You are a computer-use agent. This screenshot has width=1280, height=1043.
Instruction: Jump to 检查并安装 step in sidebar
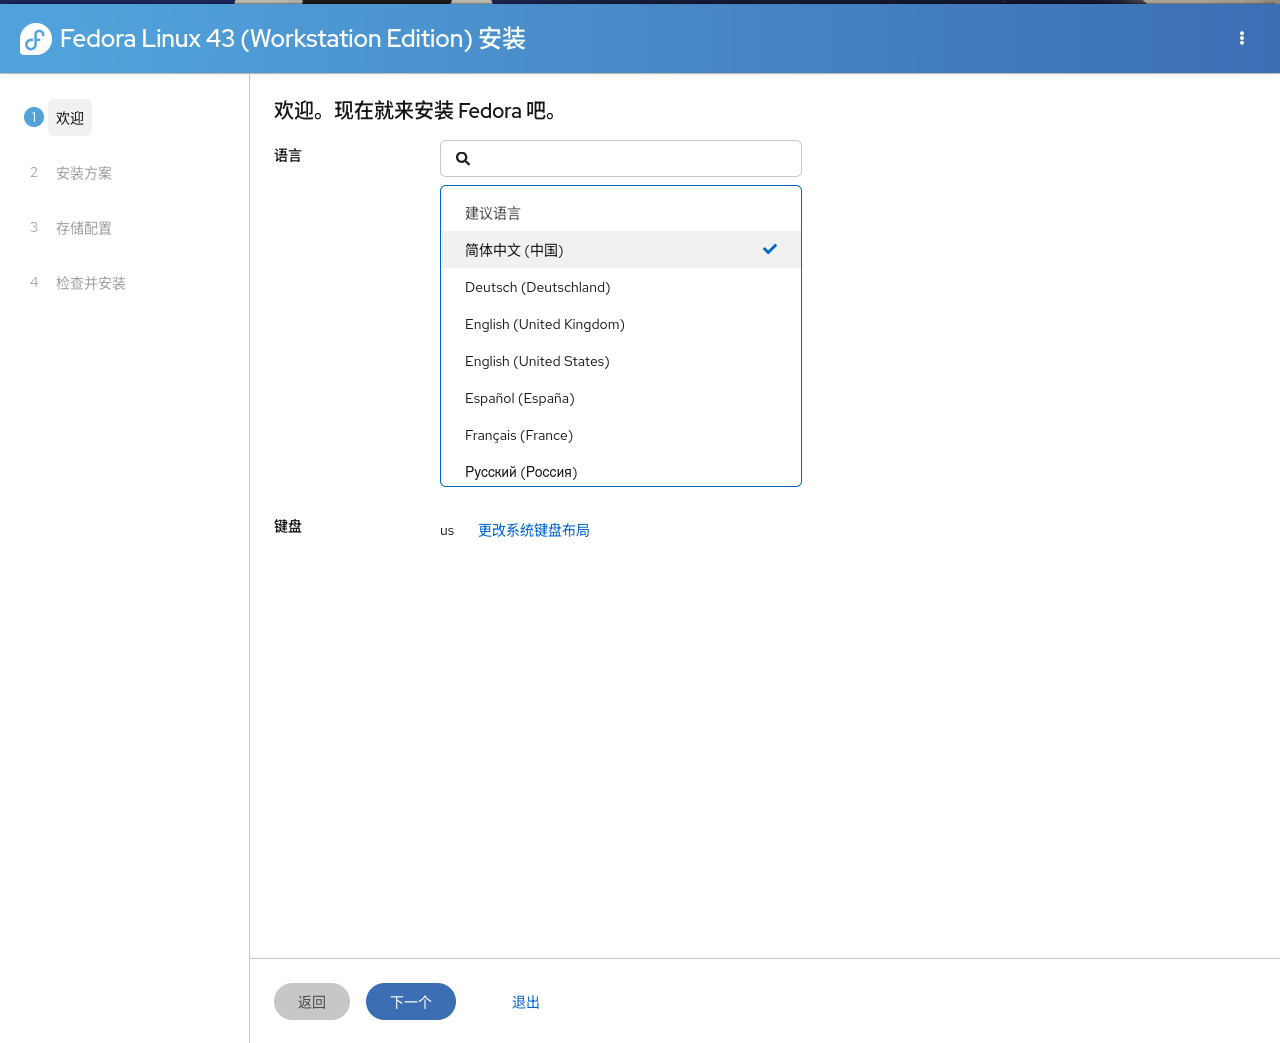pyautogui.click(x=91, y=283)
